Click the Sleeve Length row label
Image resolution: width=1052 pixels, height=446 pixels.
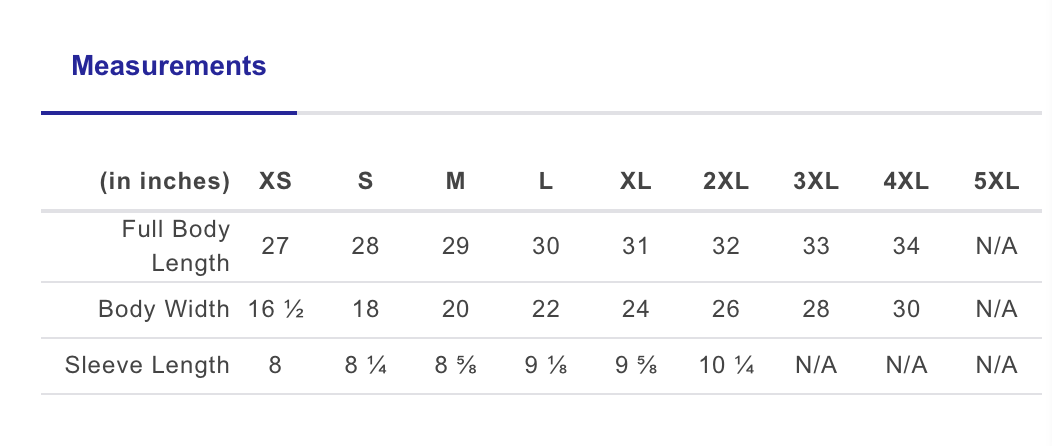pyautogui.click(x=147, y=366)
